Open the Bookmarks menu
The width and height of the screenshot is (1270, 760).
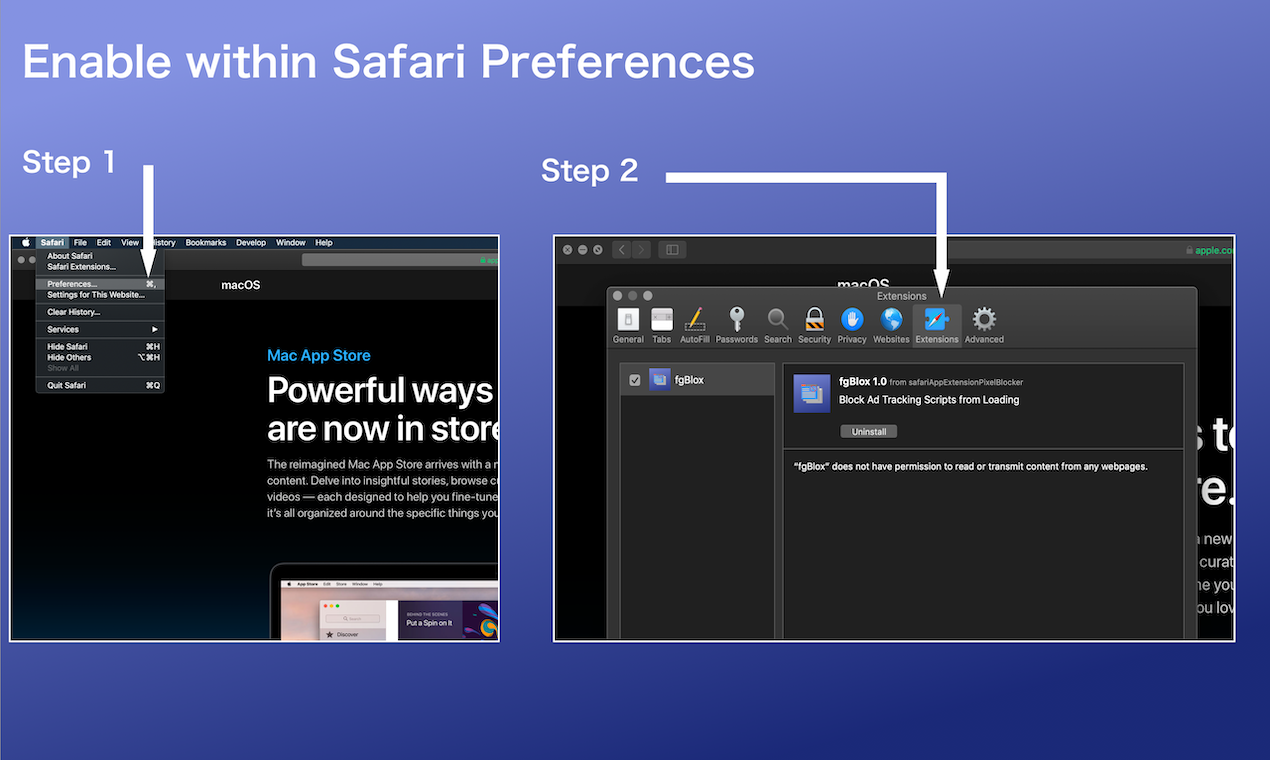206,242
